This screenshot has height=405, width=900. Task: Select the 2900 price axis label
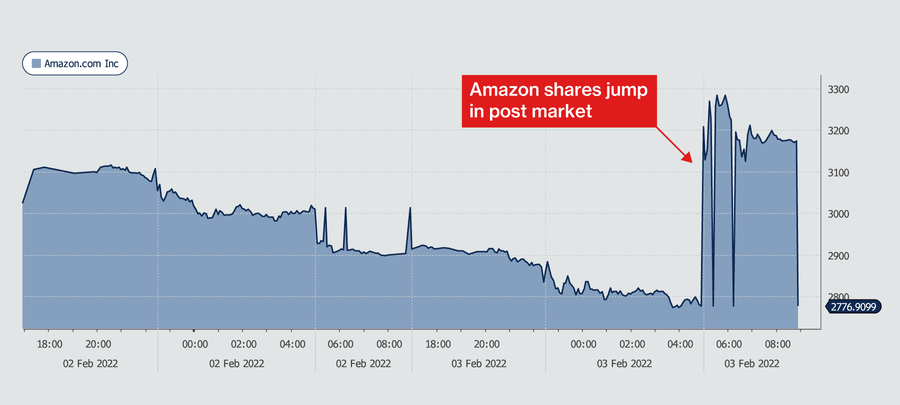[x=837, y=256]
